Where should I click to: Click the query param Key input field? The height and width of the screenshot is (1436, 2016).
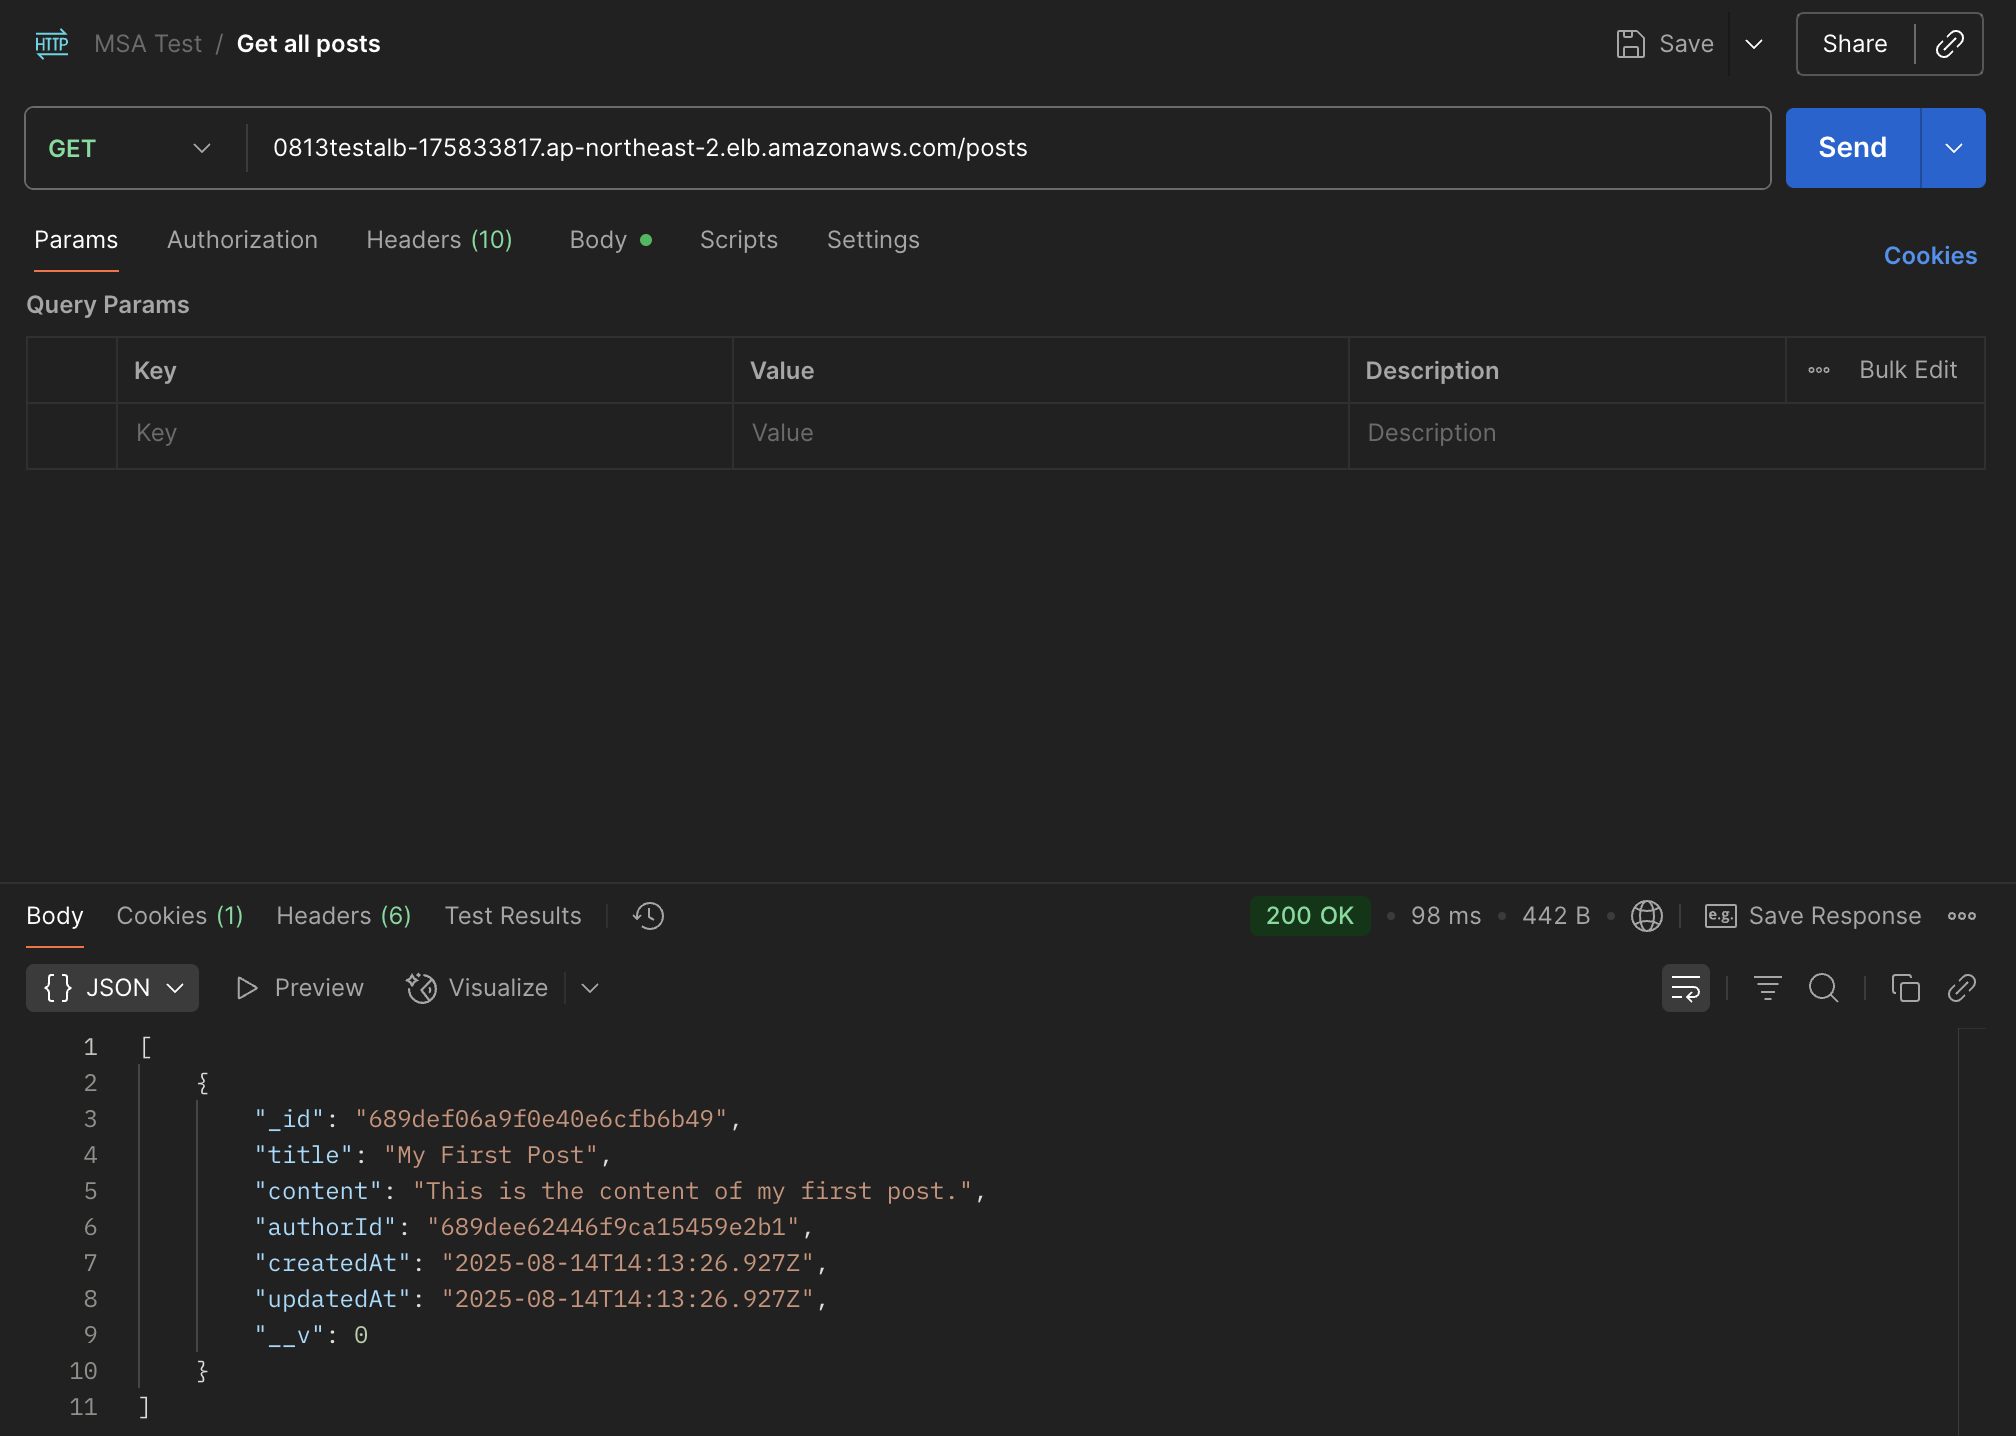click(424, 433)
